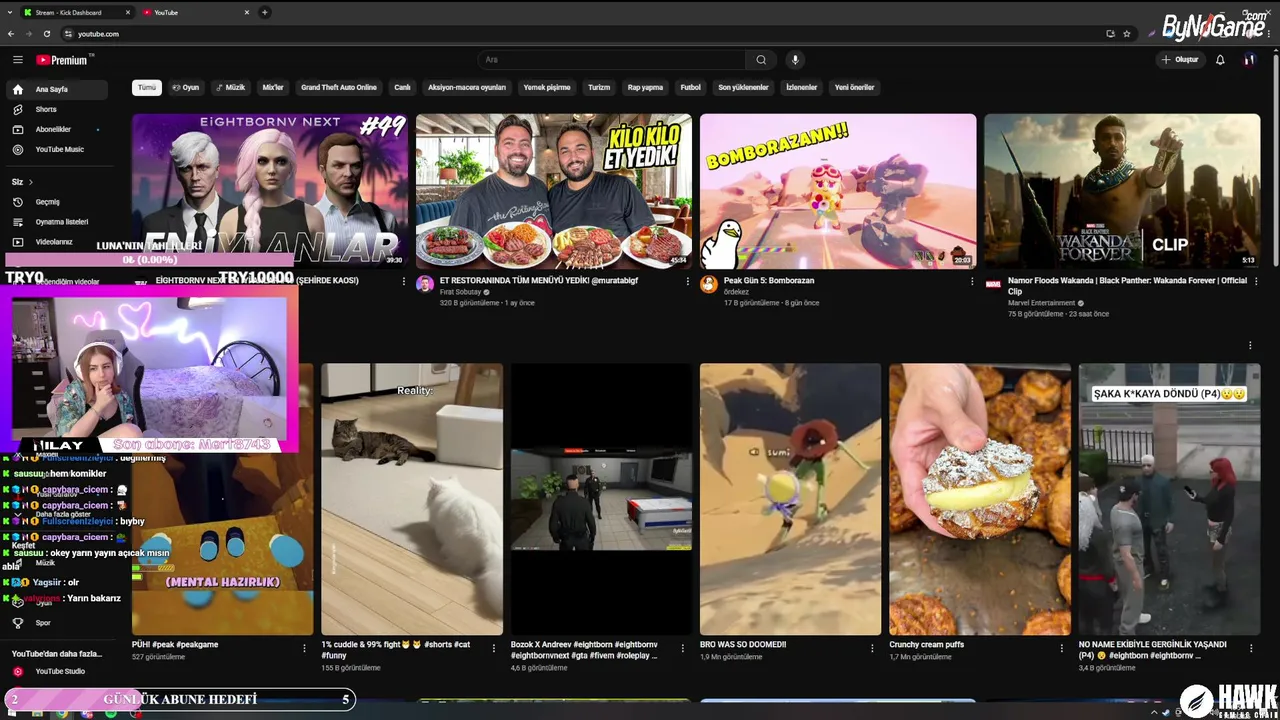The height and width of the screenshot is (720, 1280).
Task: Open the ŞAKA K*KAYA DÖNDÜ short
Action: (1169, 499)
